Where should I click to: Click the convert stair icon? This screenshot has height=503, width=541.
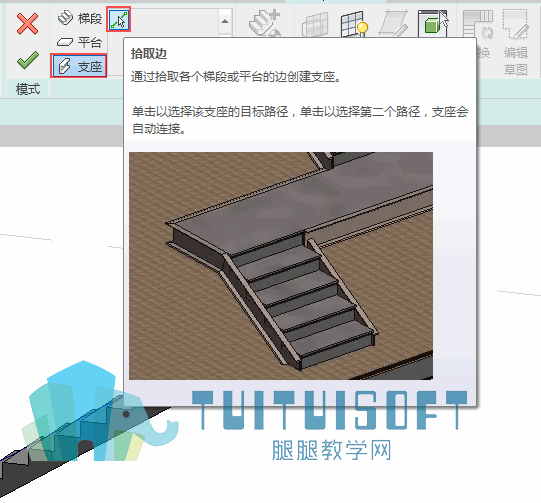478,24
